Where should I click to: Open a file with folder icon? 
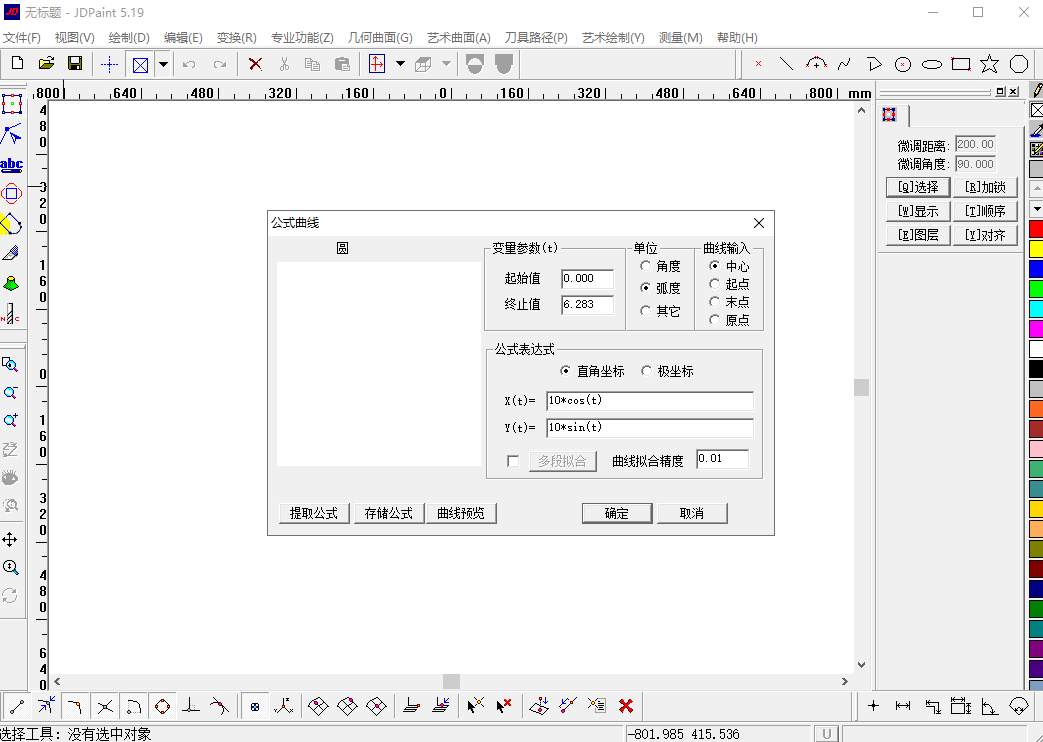[x=46, y=64]
